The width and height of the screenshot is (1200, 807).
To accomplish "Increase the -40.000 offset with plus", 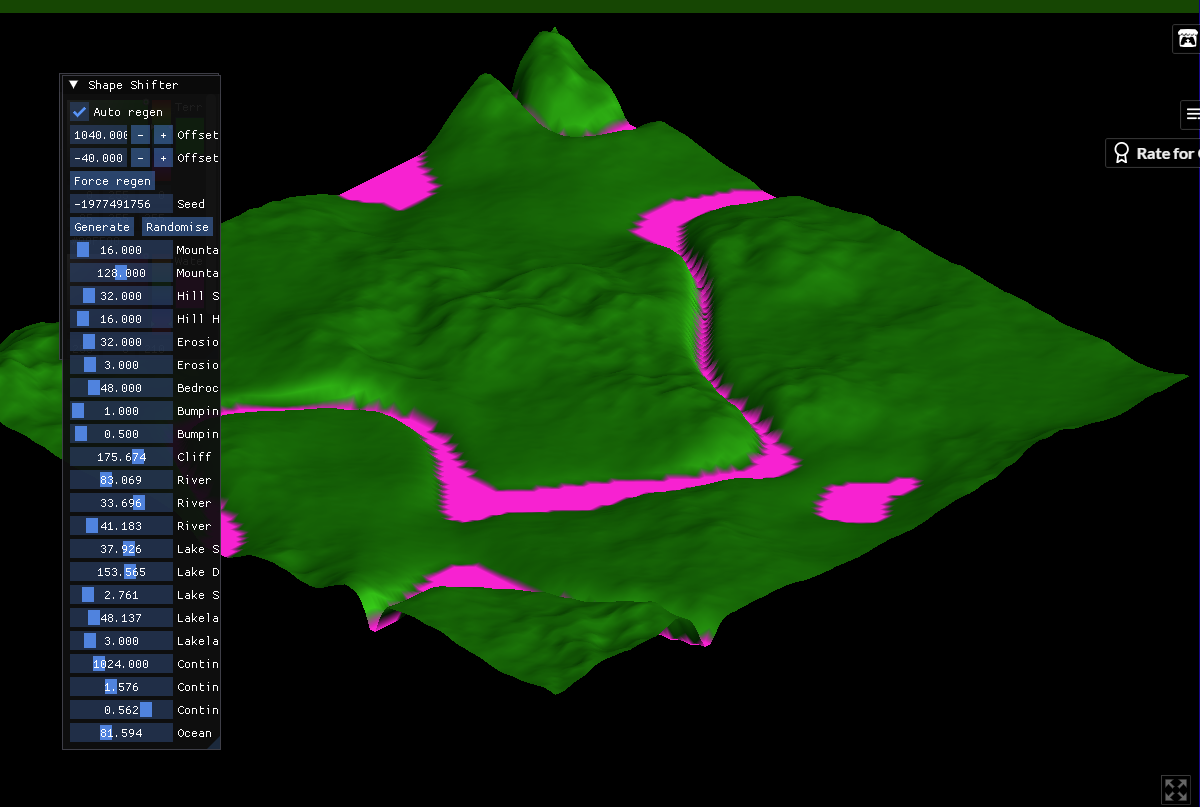I will coord(163,158).
